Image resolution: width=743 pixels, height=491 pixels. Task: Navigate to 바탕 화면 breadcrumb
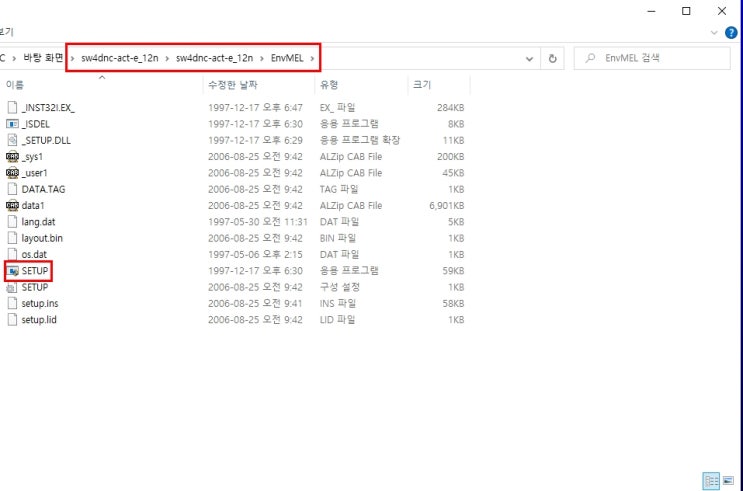[44, 58]
